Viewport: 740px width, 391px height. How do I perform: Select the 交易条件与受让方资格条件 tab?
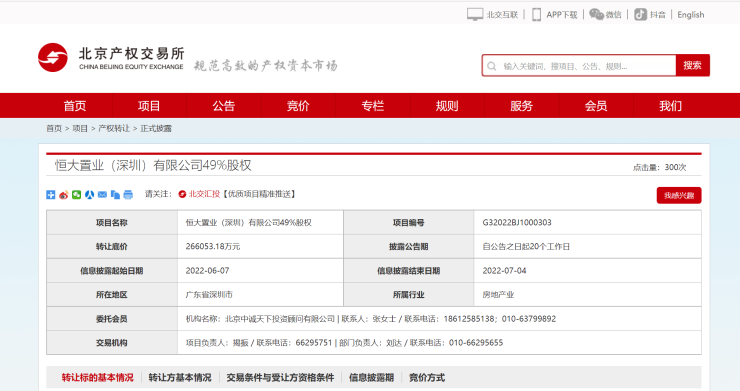tap(280, 378)
